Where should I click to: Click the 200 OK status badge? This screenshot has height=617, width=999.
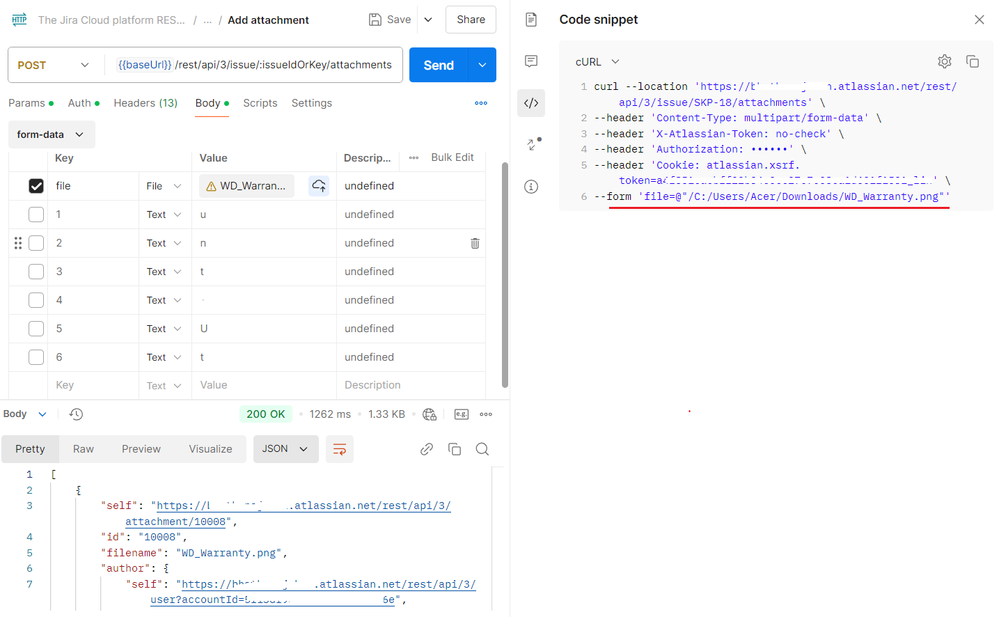[266, 414]
